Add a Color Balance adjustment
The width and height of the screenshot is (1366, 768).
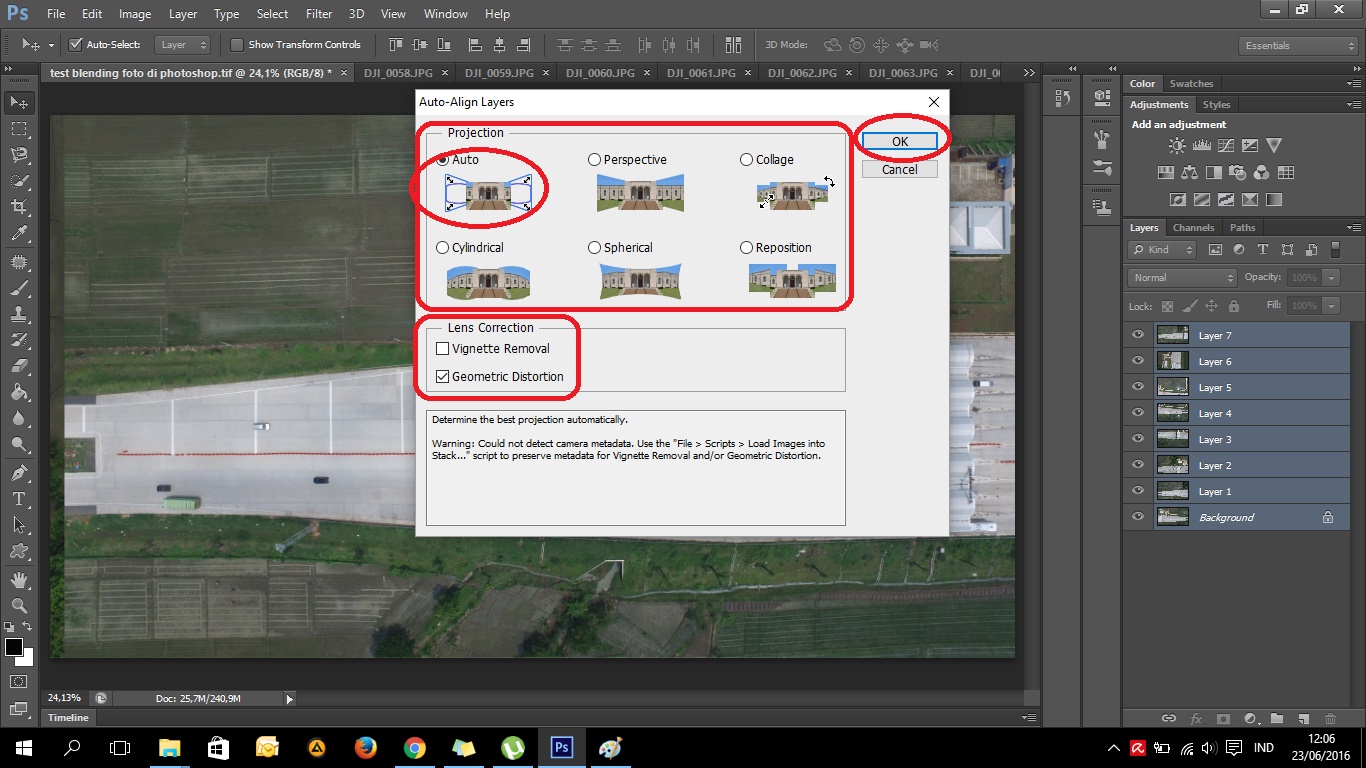1191,172
